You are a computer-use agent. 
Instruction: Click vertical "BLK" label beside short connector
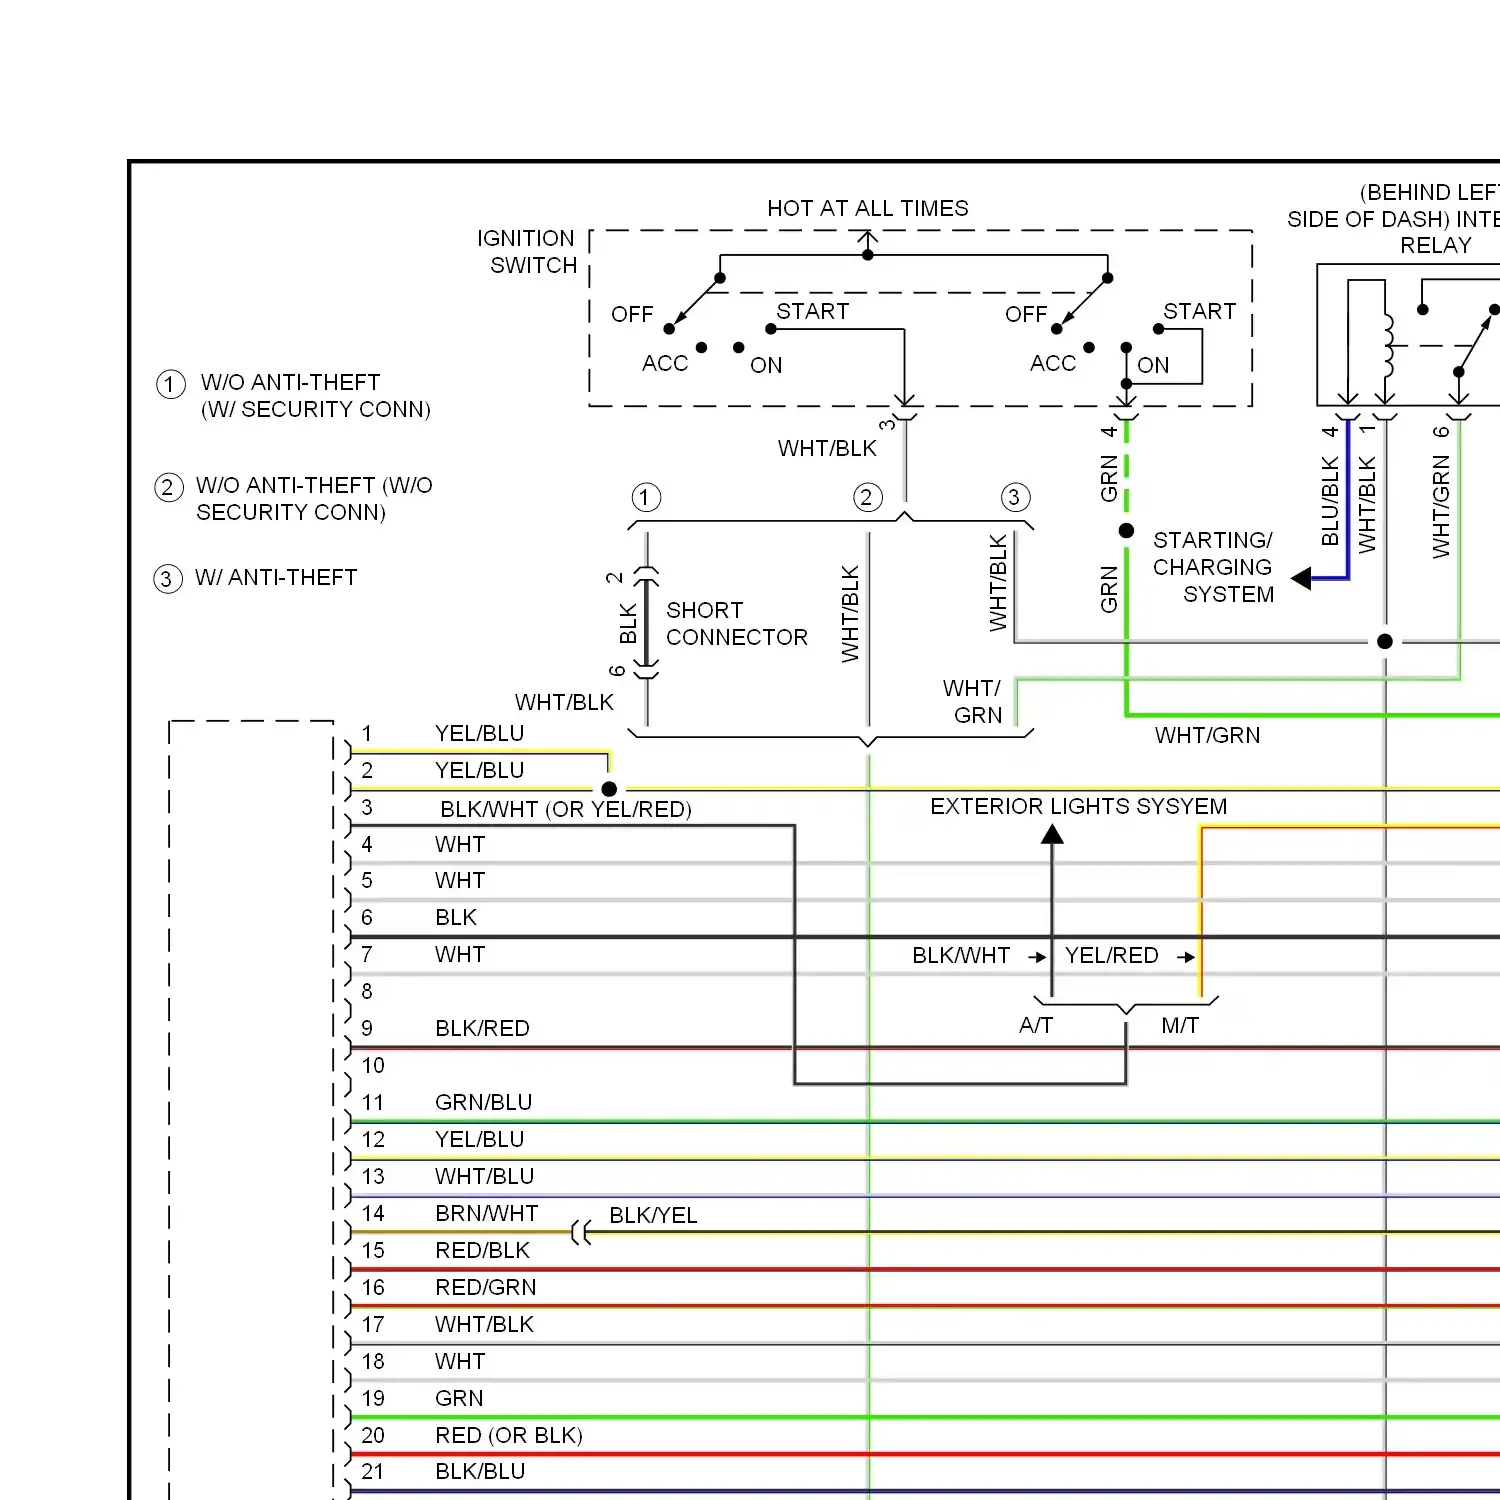tap(628, 624)
